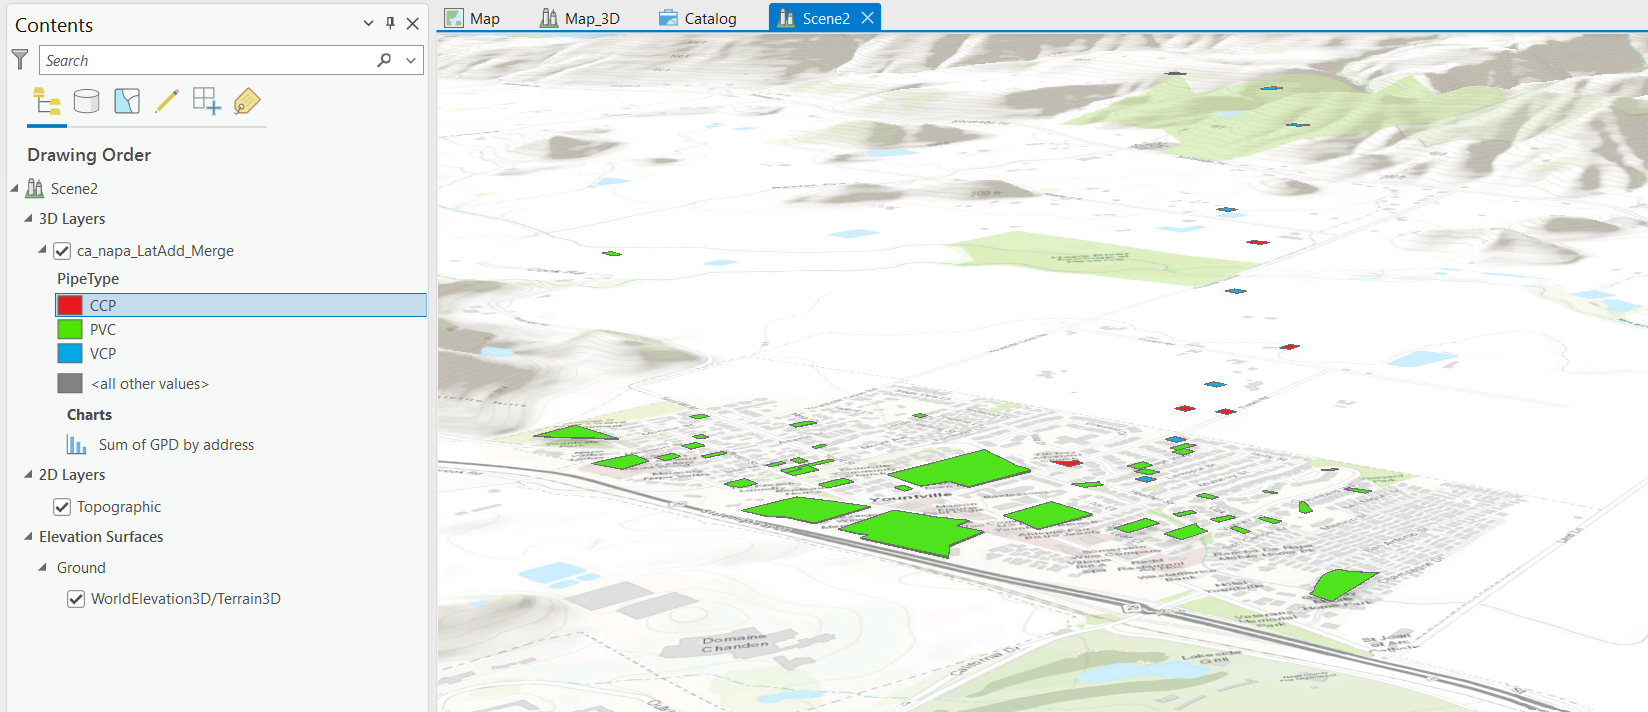This screenshot has width=1648, height=712.
Task: Collapse the Elevation Surfaces group
Action: 28,537
